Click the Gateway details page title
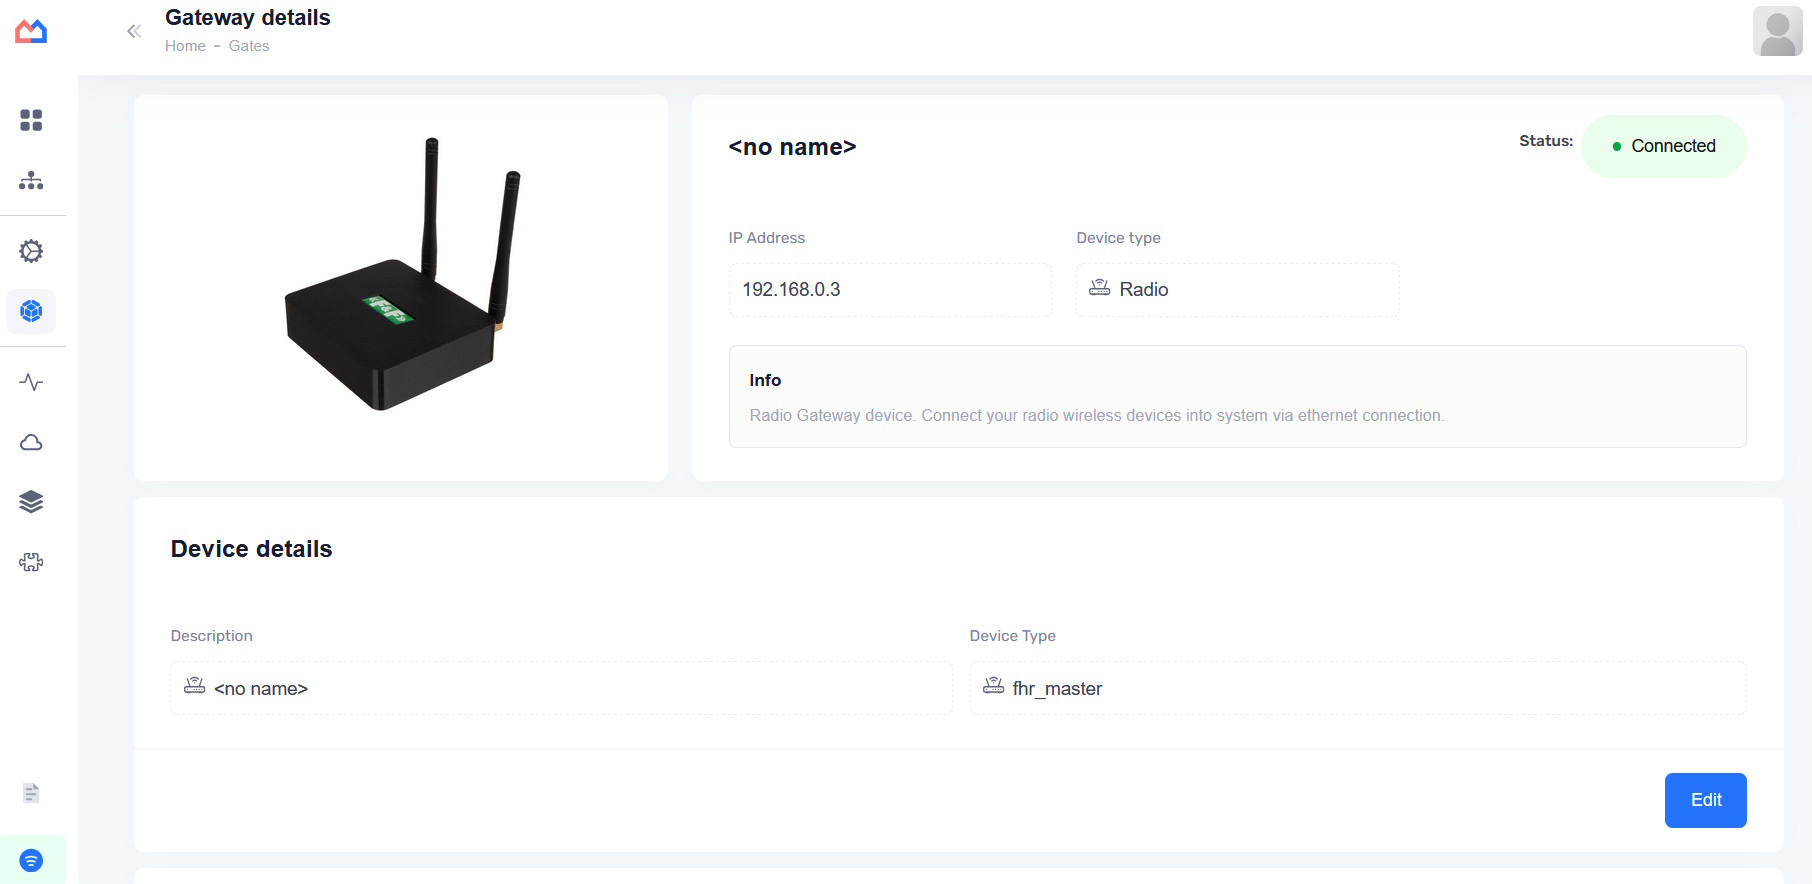The width and height of the screenshot is (1812, 884). [248, 18]
